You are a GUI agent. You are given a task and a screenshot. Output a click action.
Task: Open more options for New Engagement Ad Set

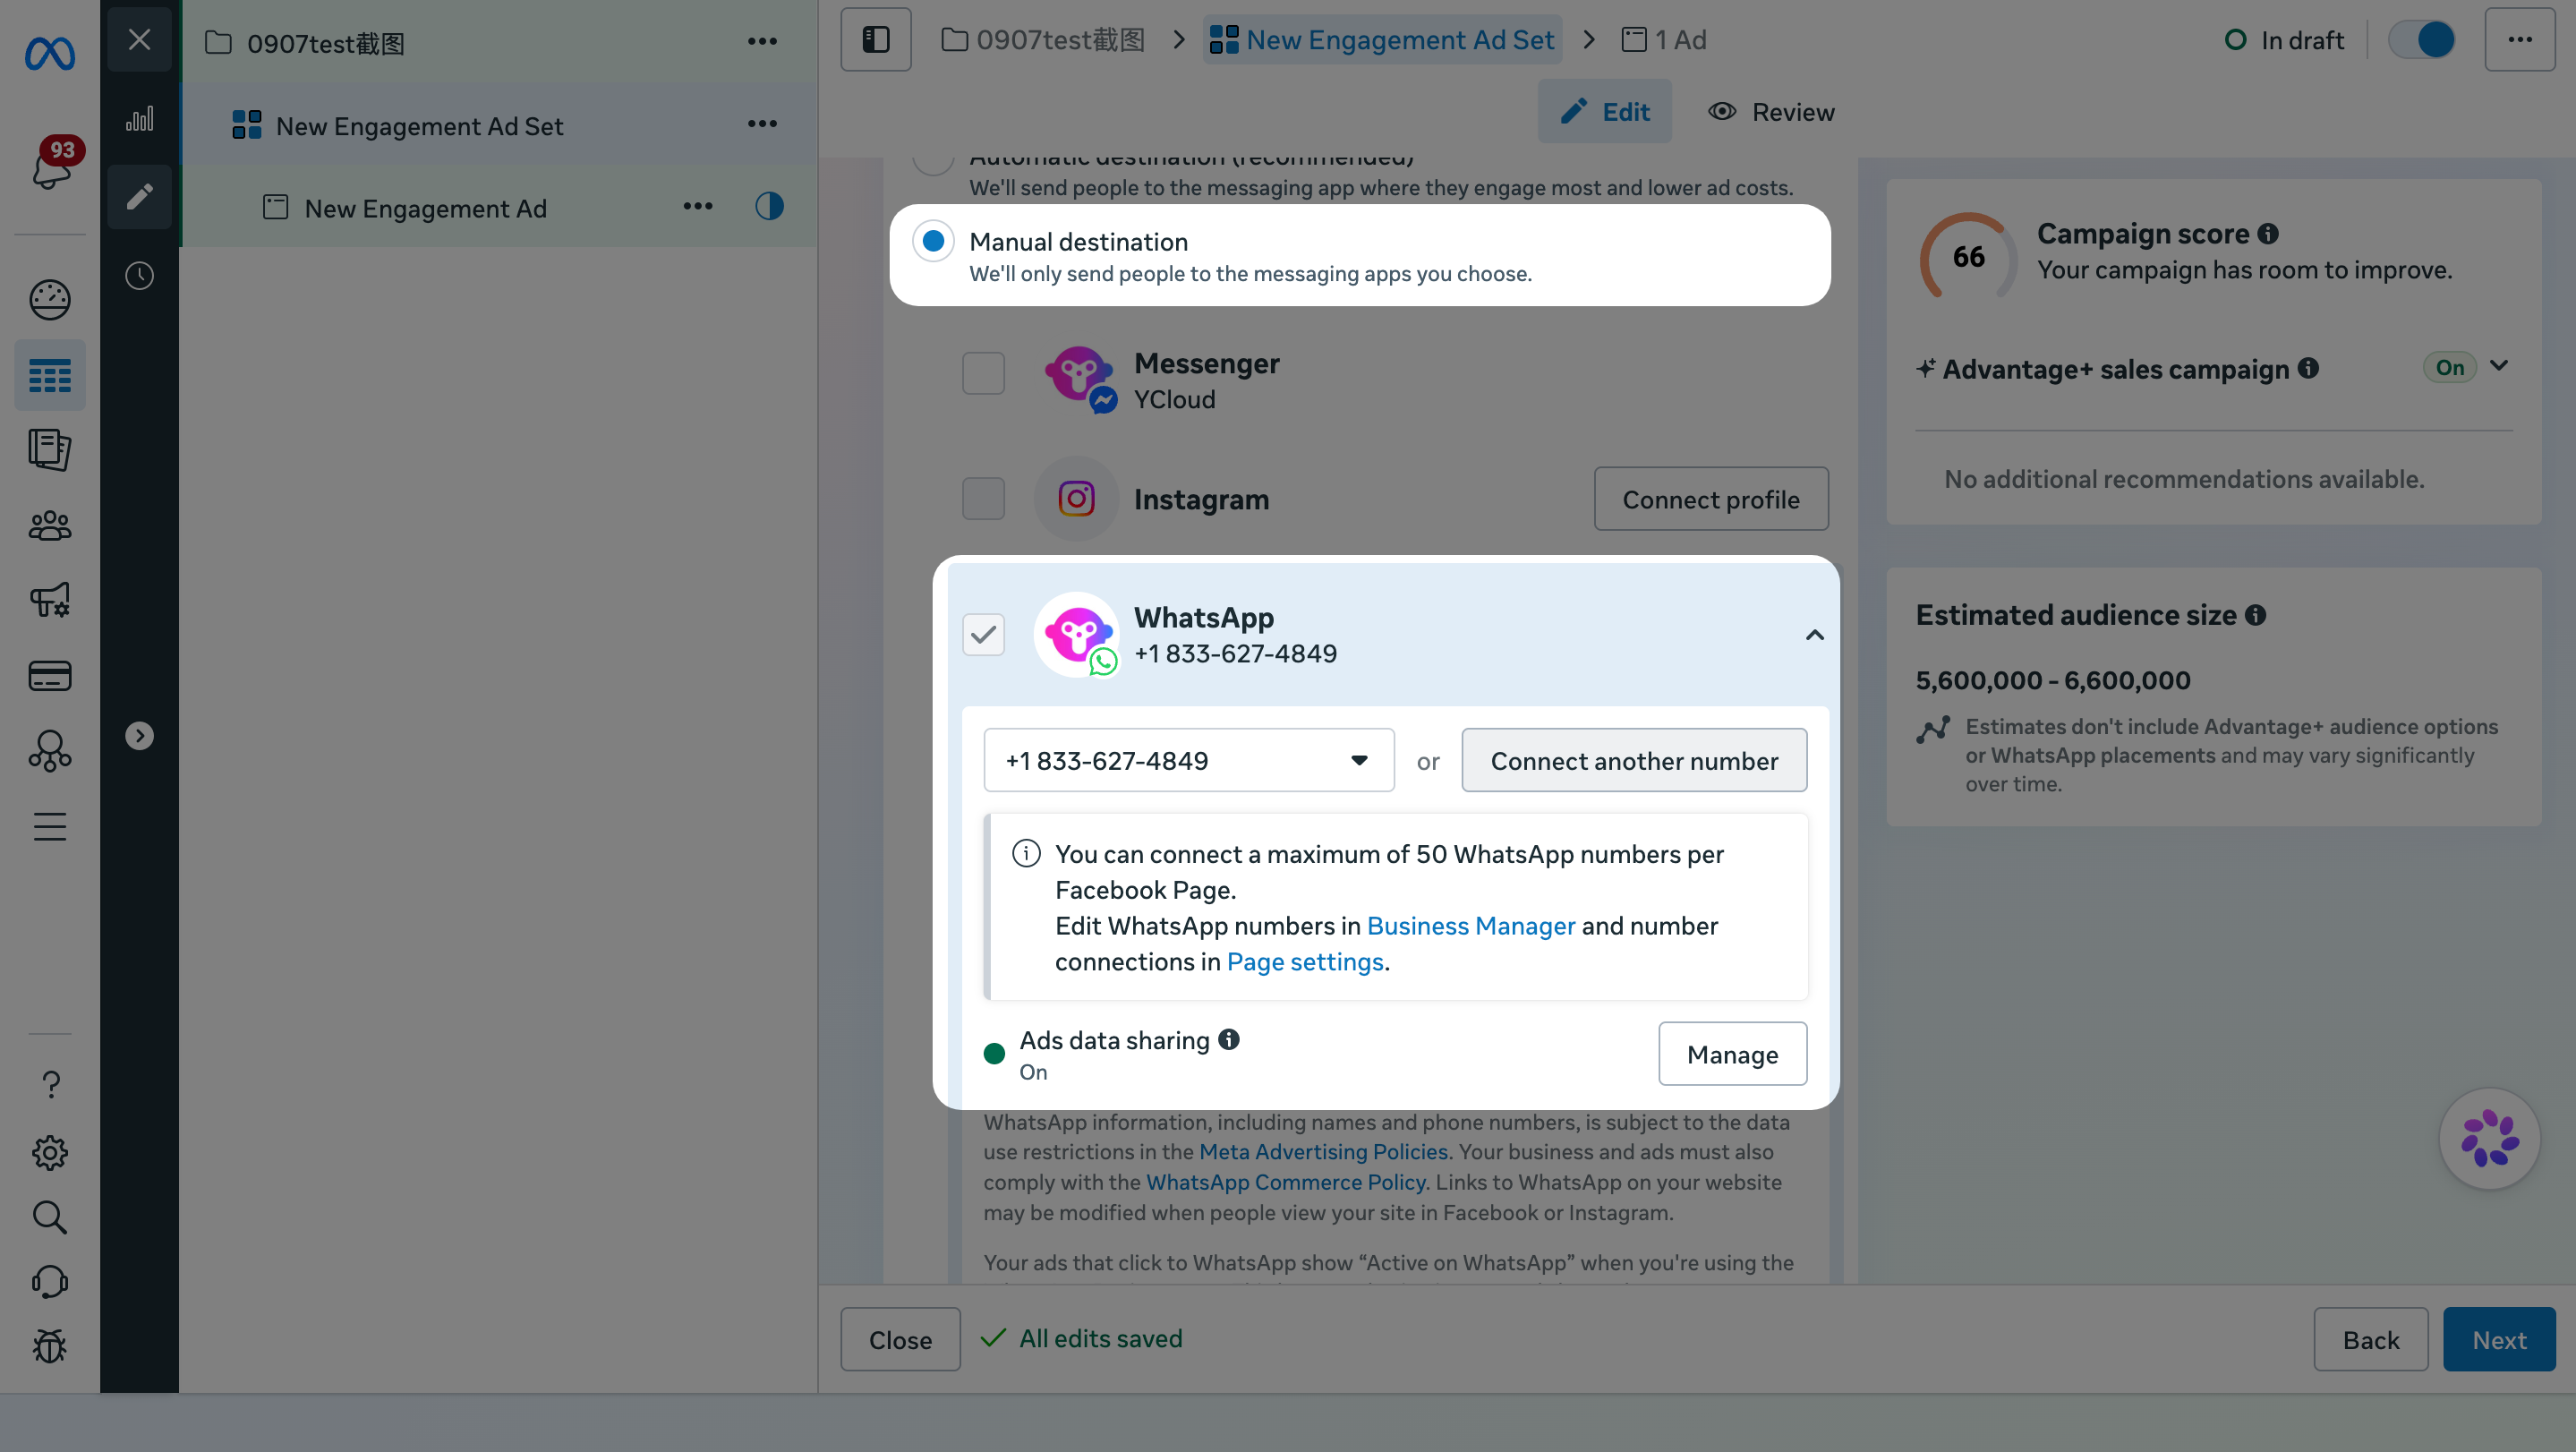(762, 124)
